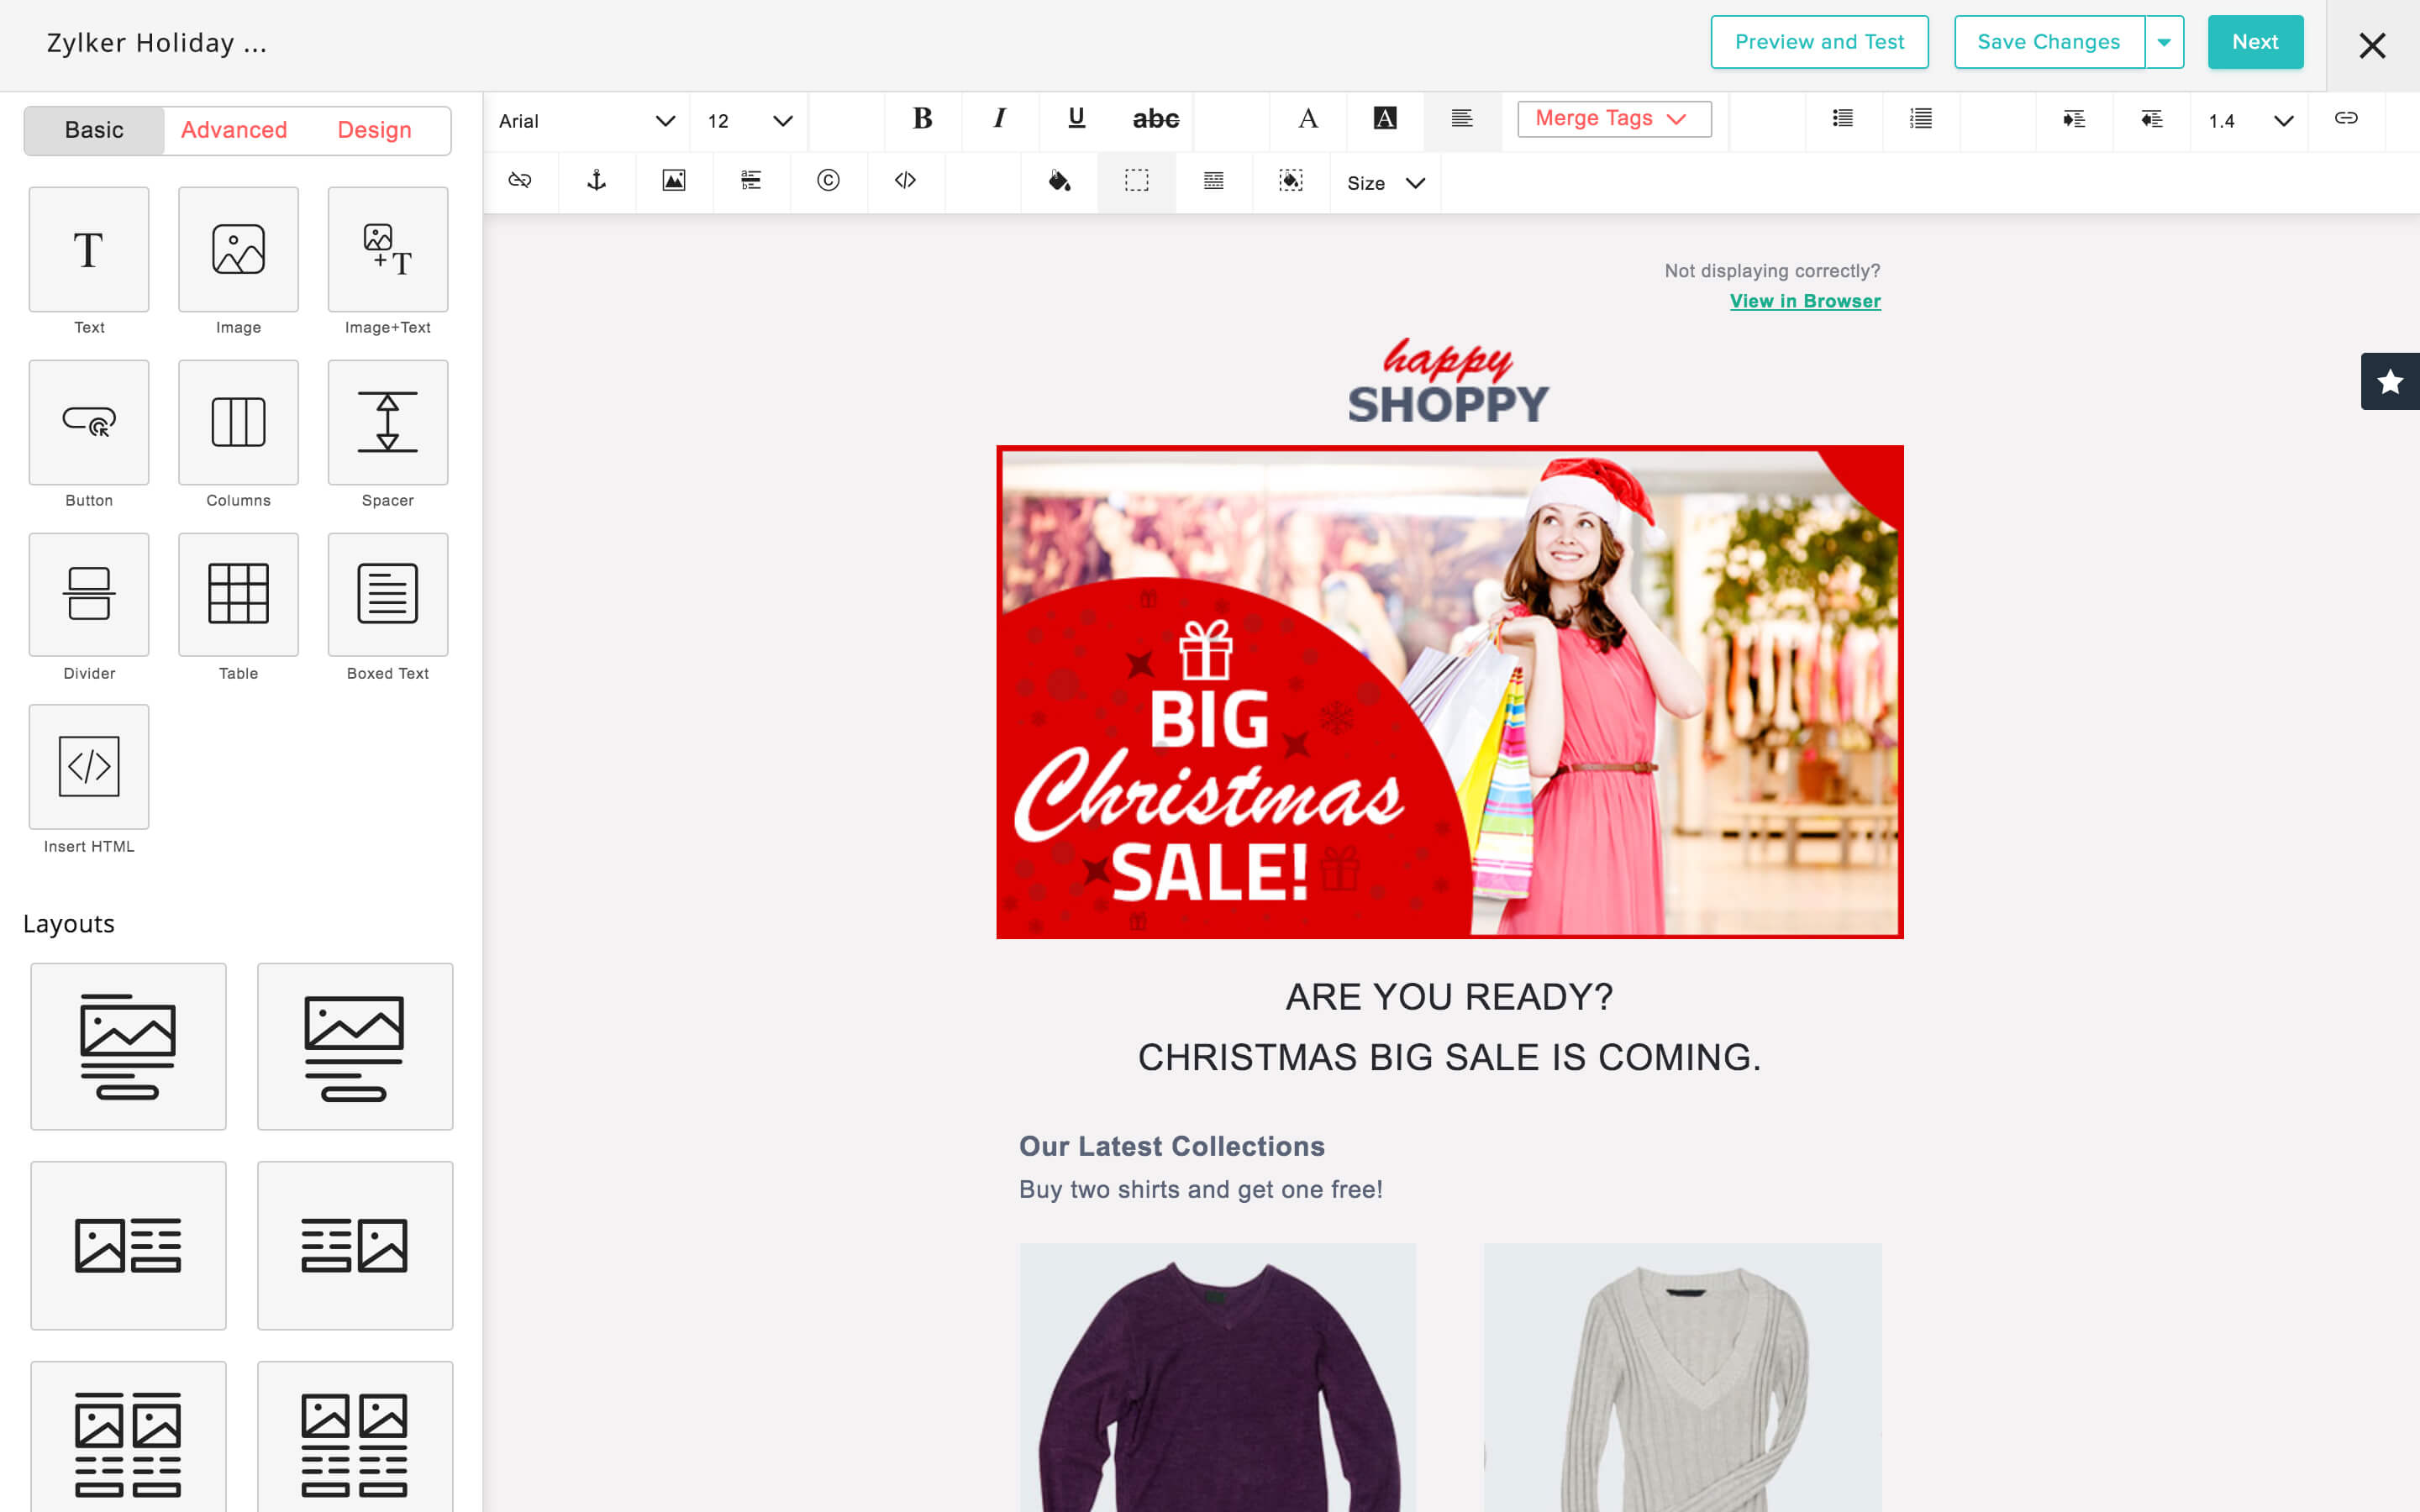
Task: Select the Table component
Action: tap(238, 595)
